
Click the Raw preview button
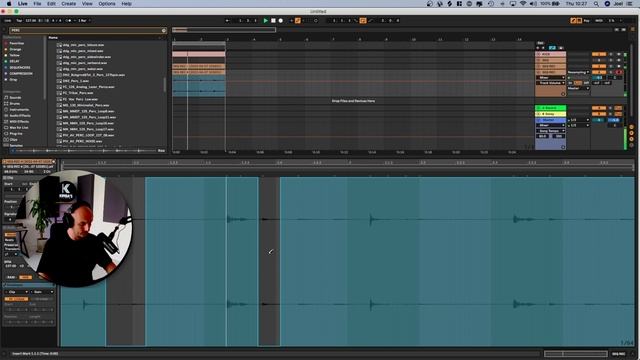pos(161,151)
